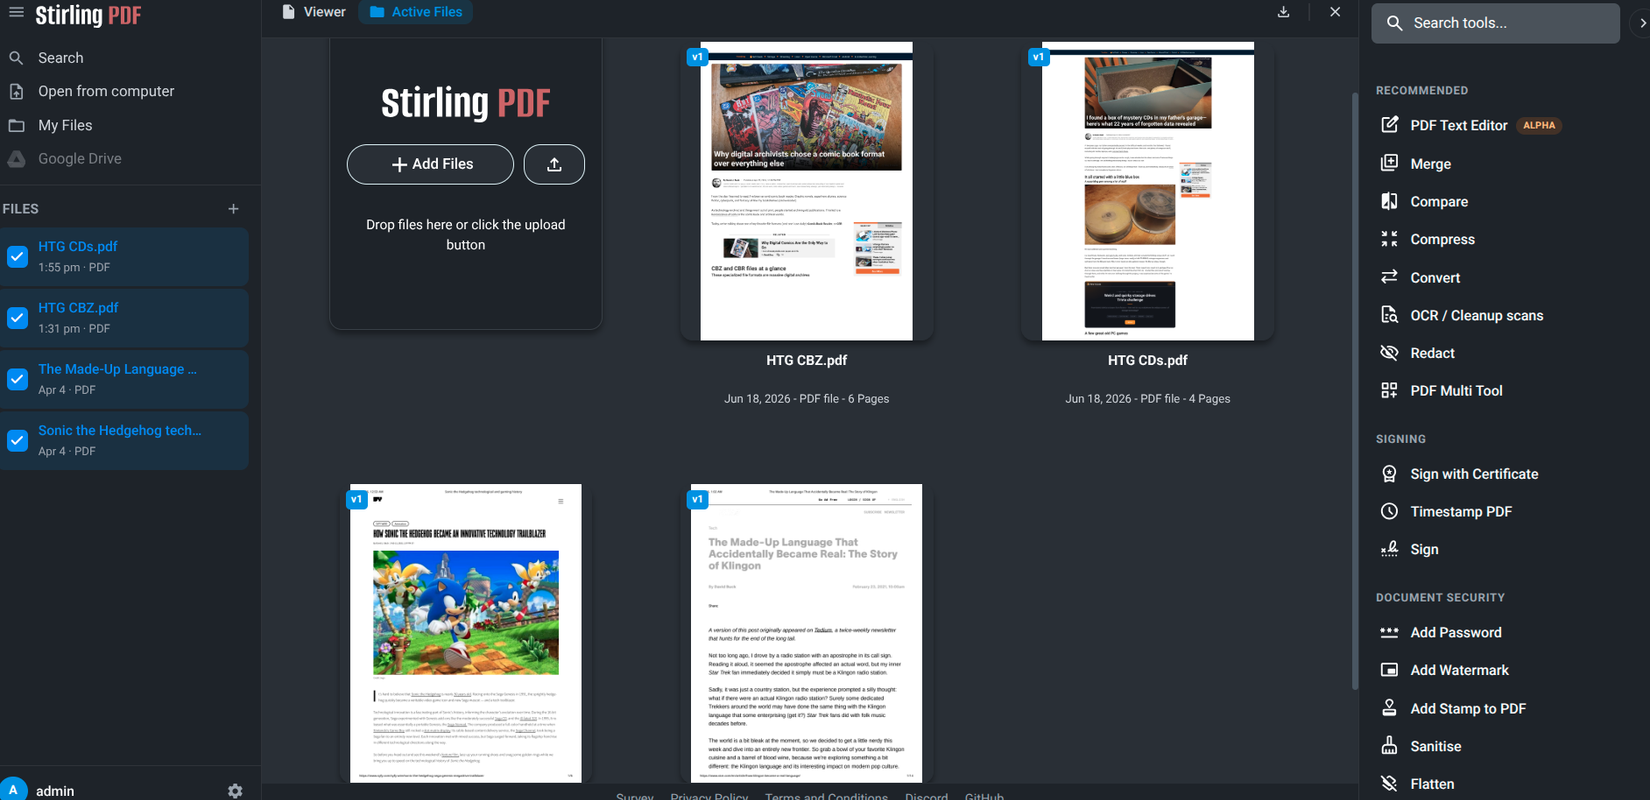Click the Sign signature icon

coord(1389,549)
